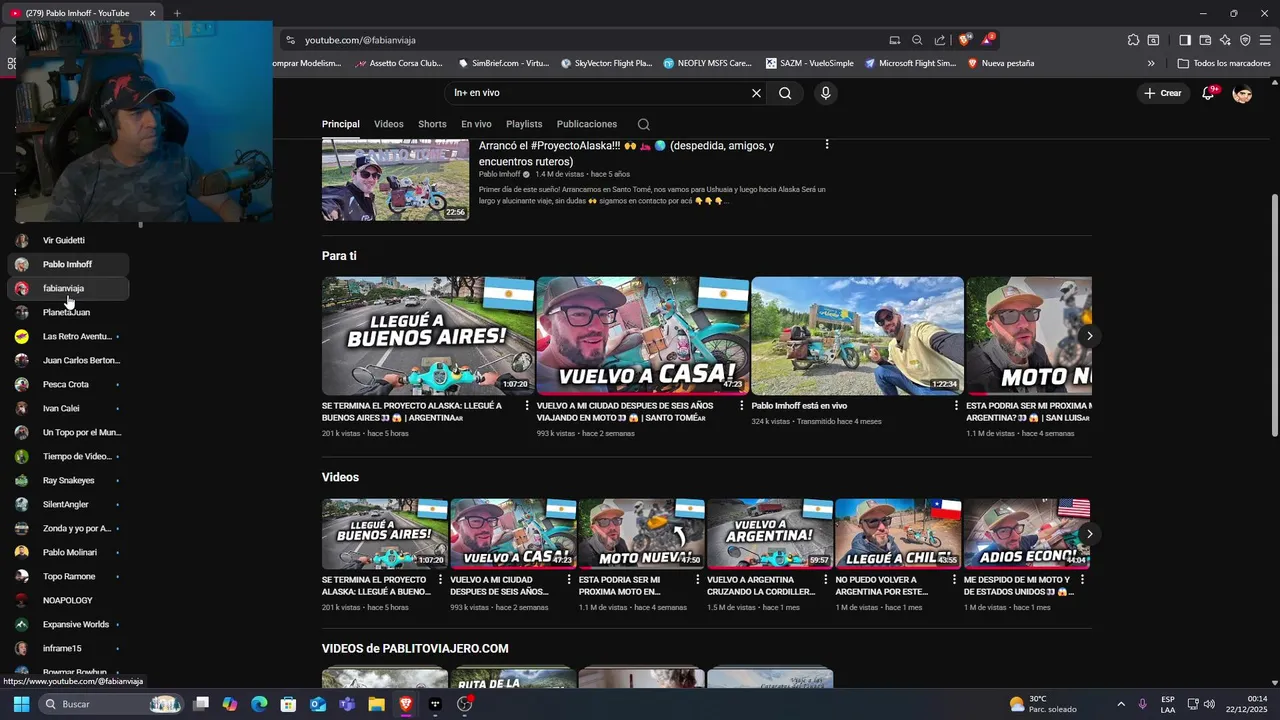Image resolution: width=1280 pixels, height=720 pixels.
Task: Click the cast screen icon in address bar
Action: pos(895,40)
